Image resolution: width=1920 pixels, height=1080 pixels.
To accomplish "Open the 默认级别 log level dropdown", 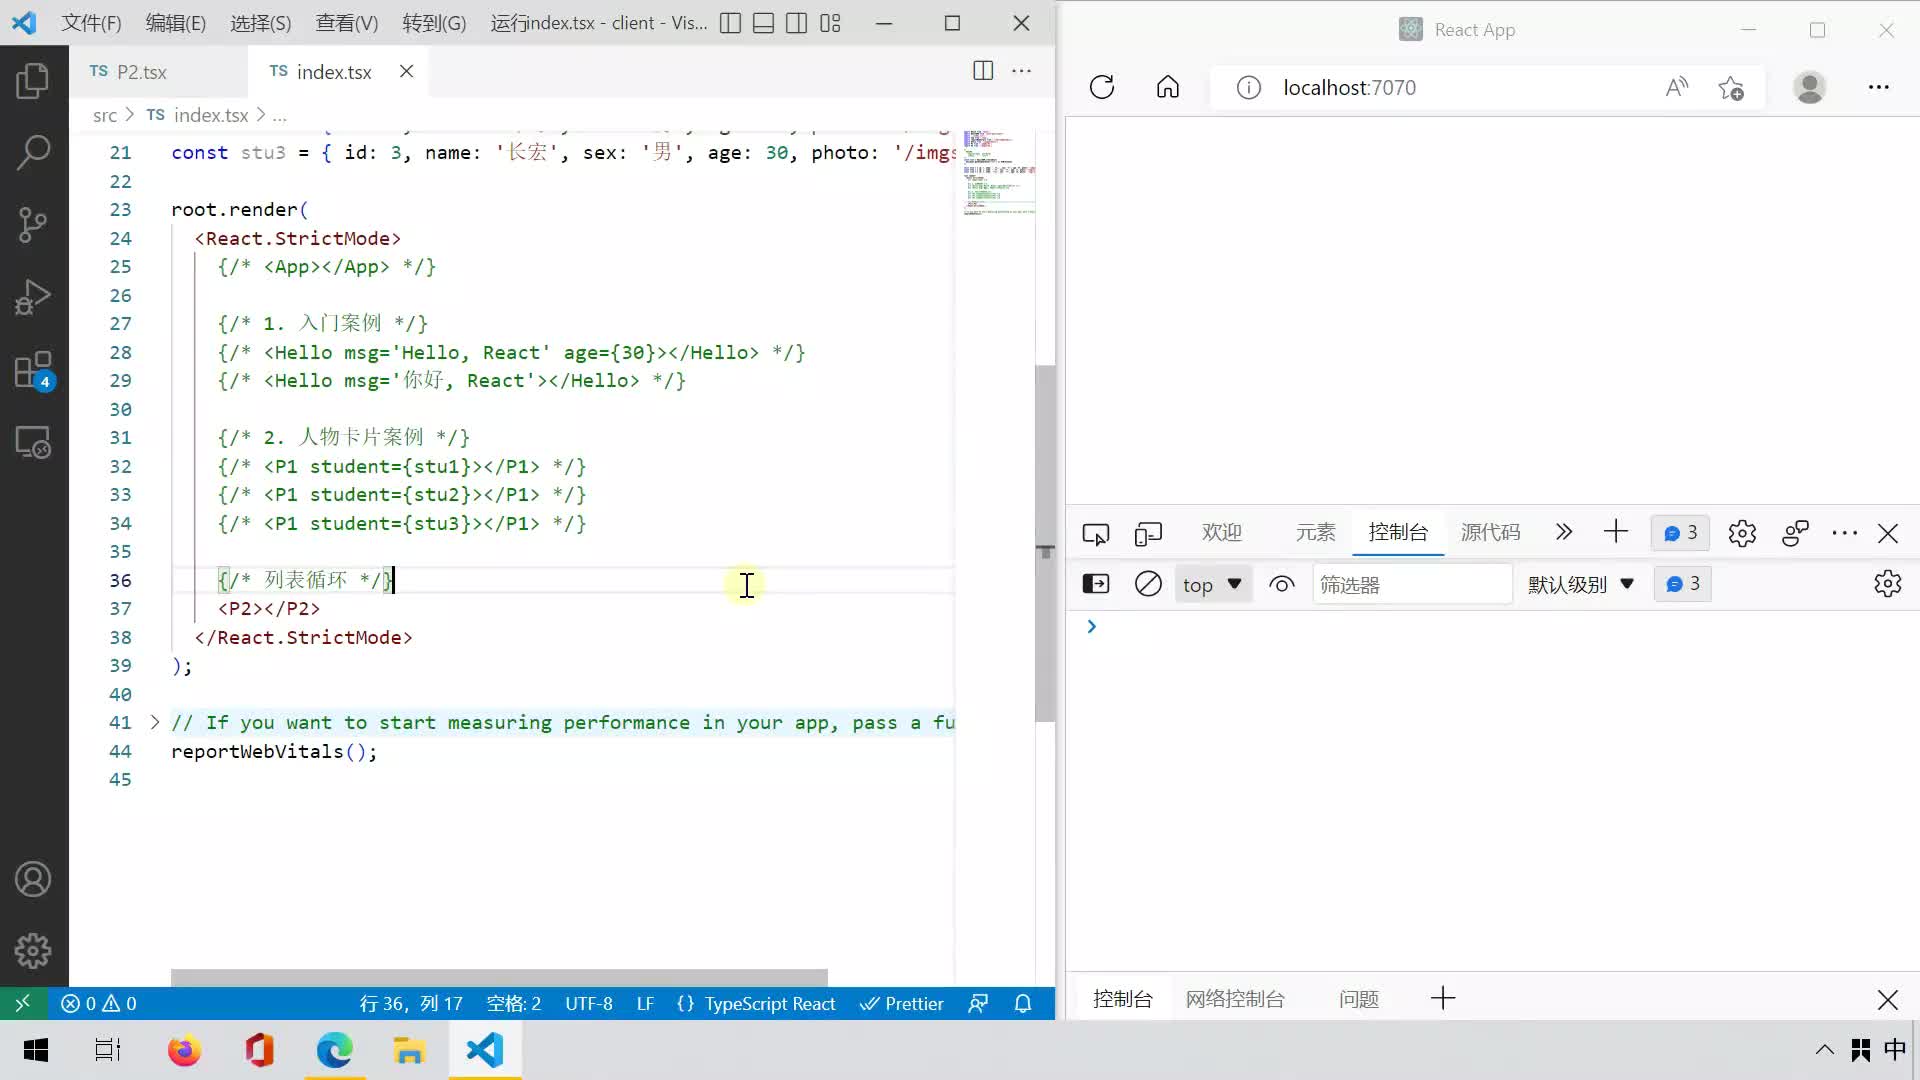I will (x=1580, y=585).
